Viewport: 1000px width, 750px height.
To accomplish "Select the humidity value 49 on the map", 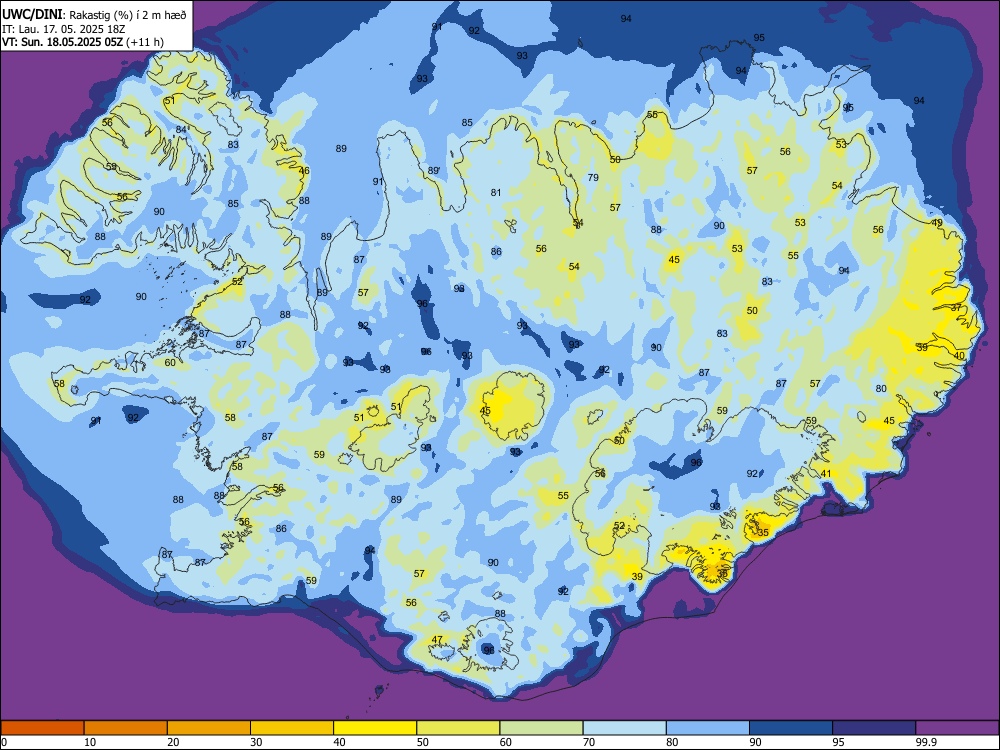I will click(937, 223).
